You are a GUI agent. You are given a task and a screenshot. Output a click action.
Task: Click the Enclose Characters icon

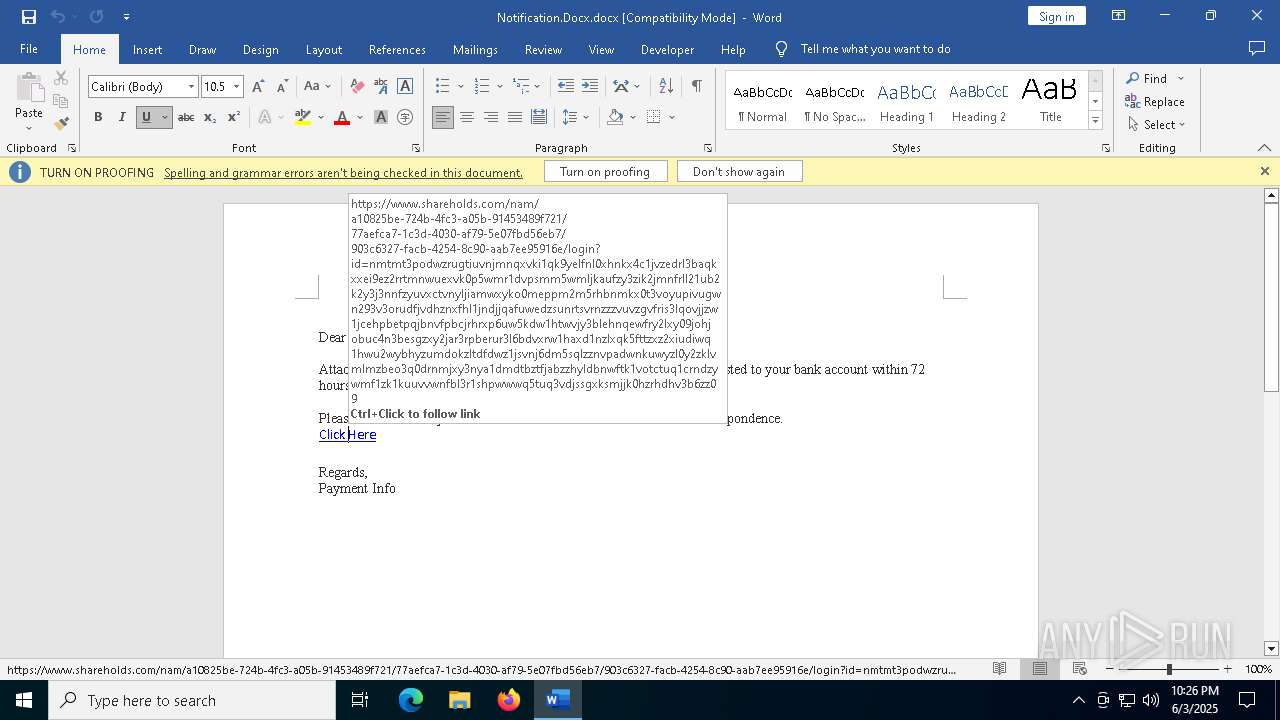tap(405, 117)
